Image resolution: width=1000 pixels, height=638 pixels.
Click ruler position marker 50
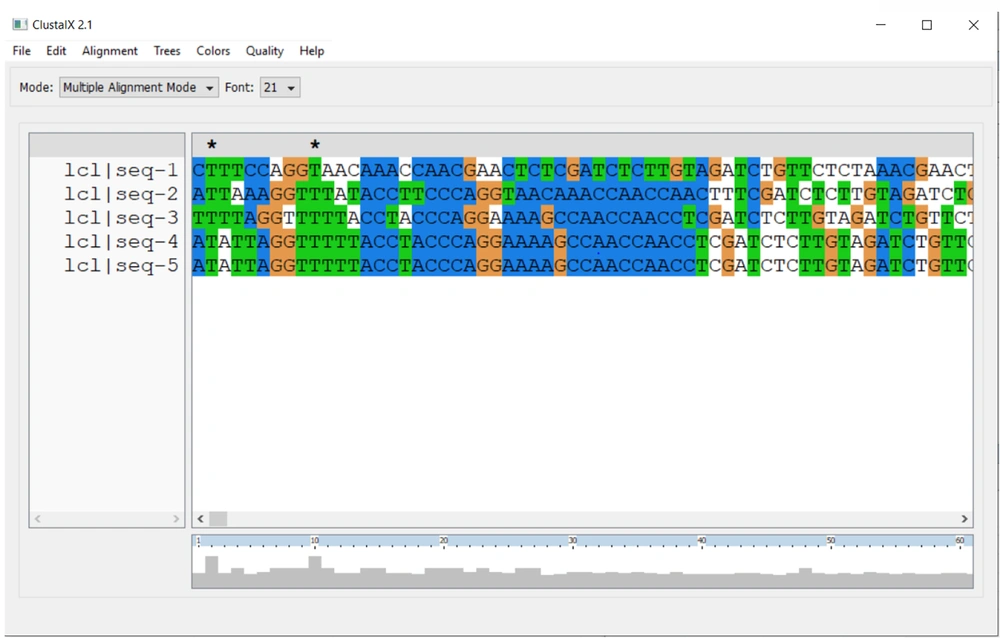click(830, 540)
